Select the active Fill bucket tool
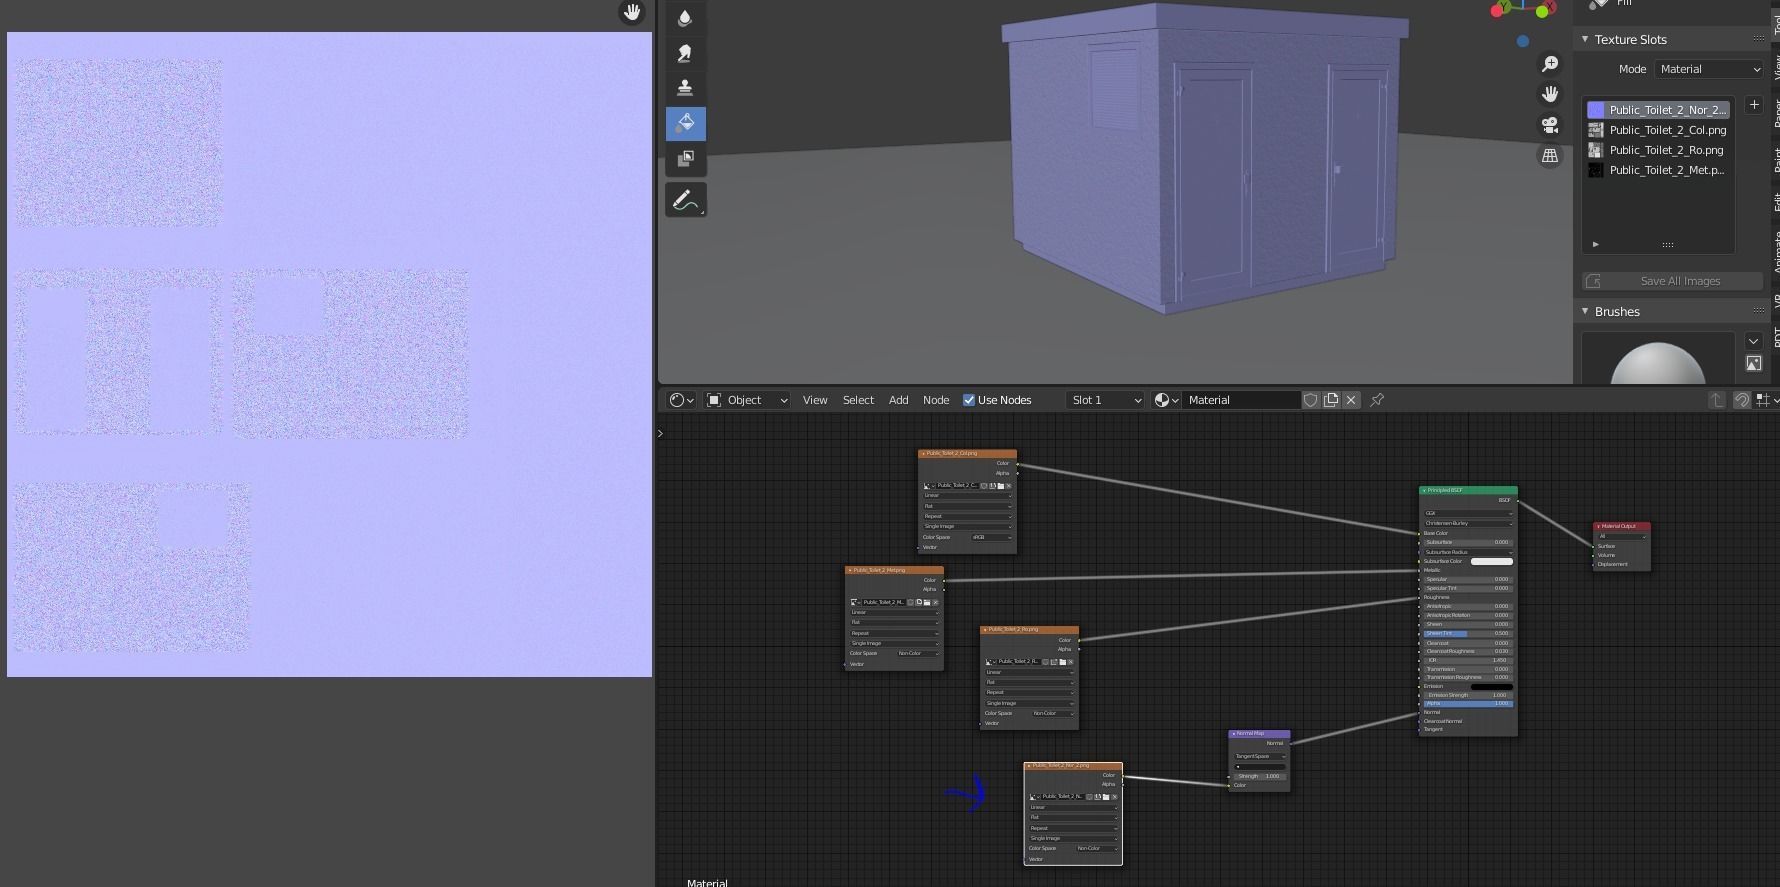This screenshot has width=1780, height=887. (685, 123)
